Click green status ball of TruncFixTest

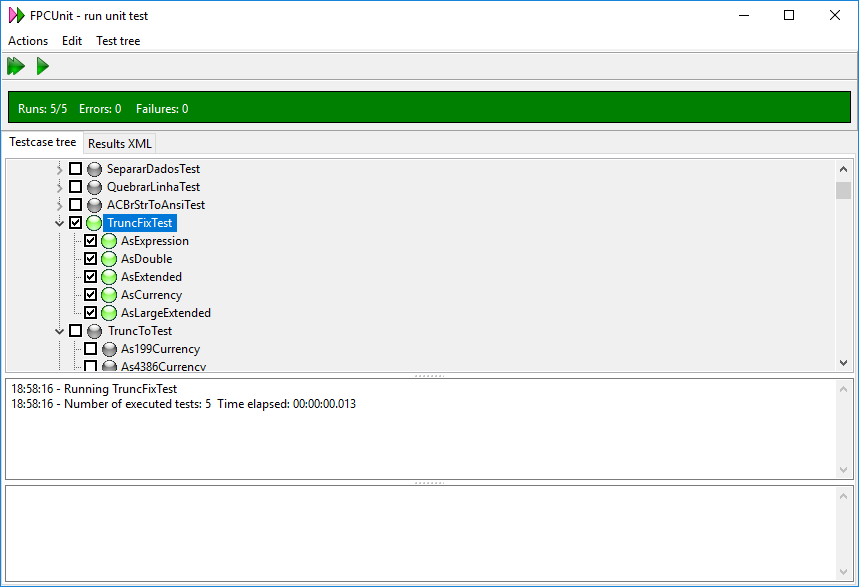pos(94,223)
